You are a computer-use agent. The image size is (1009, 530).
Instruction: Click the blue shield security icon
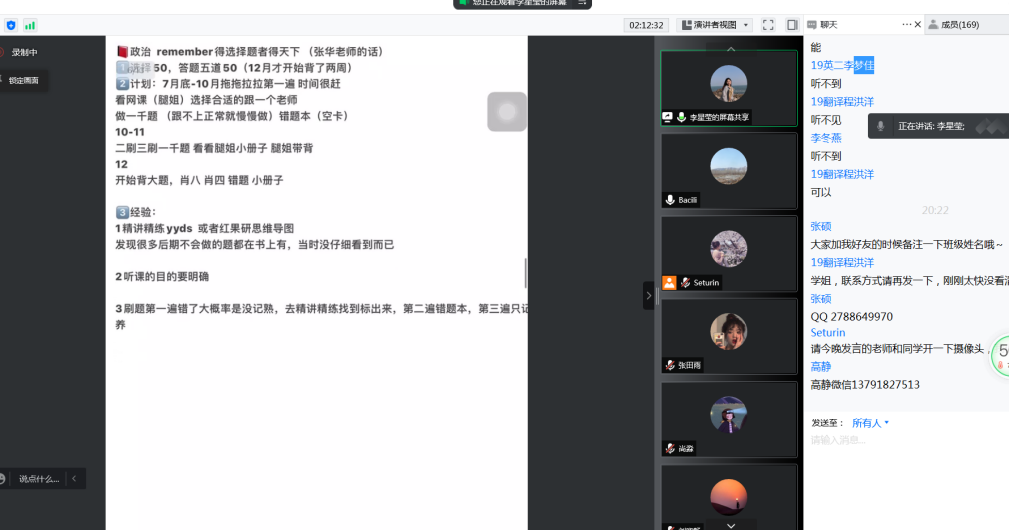tap(11, 25)
